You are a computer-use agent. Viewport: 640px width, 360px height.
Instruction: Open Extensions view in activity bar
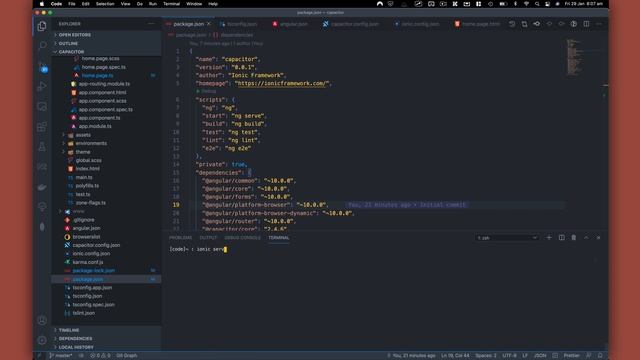pos(42,127)
